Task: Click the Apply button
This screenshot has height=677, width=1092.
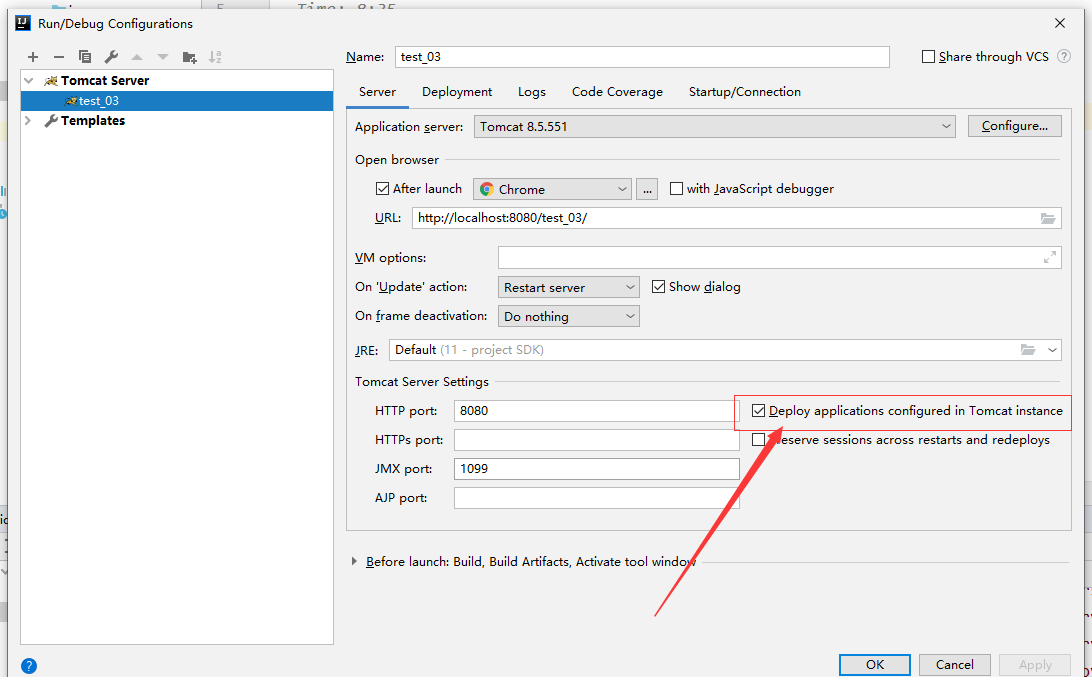Action: click(x=1035, y=664)
